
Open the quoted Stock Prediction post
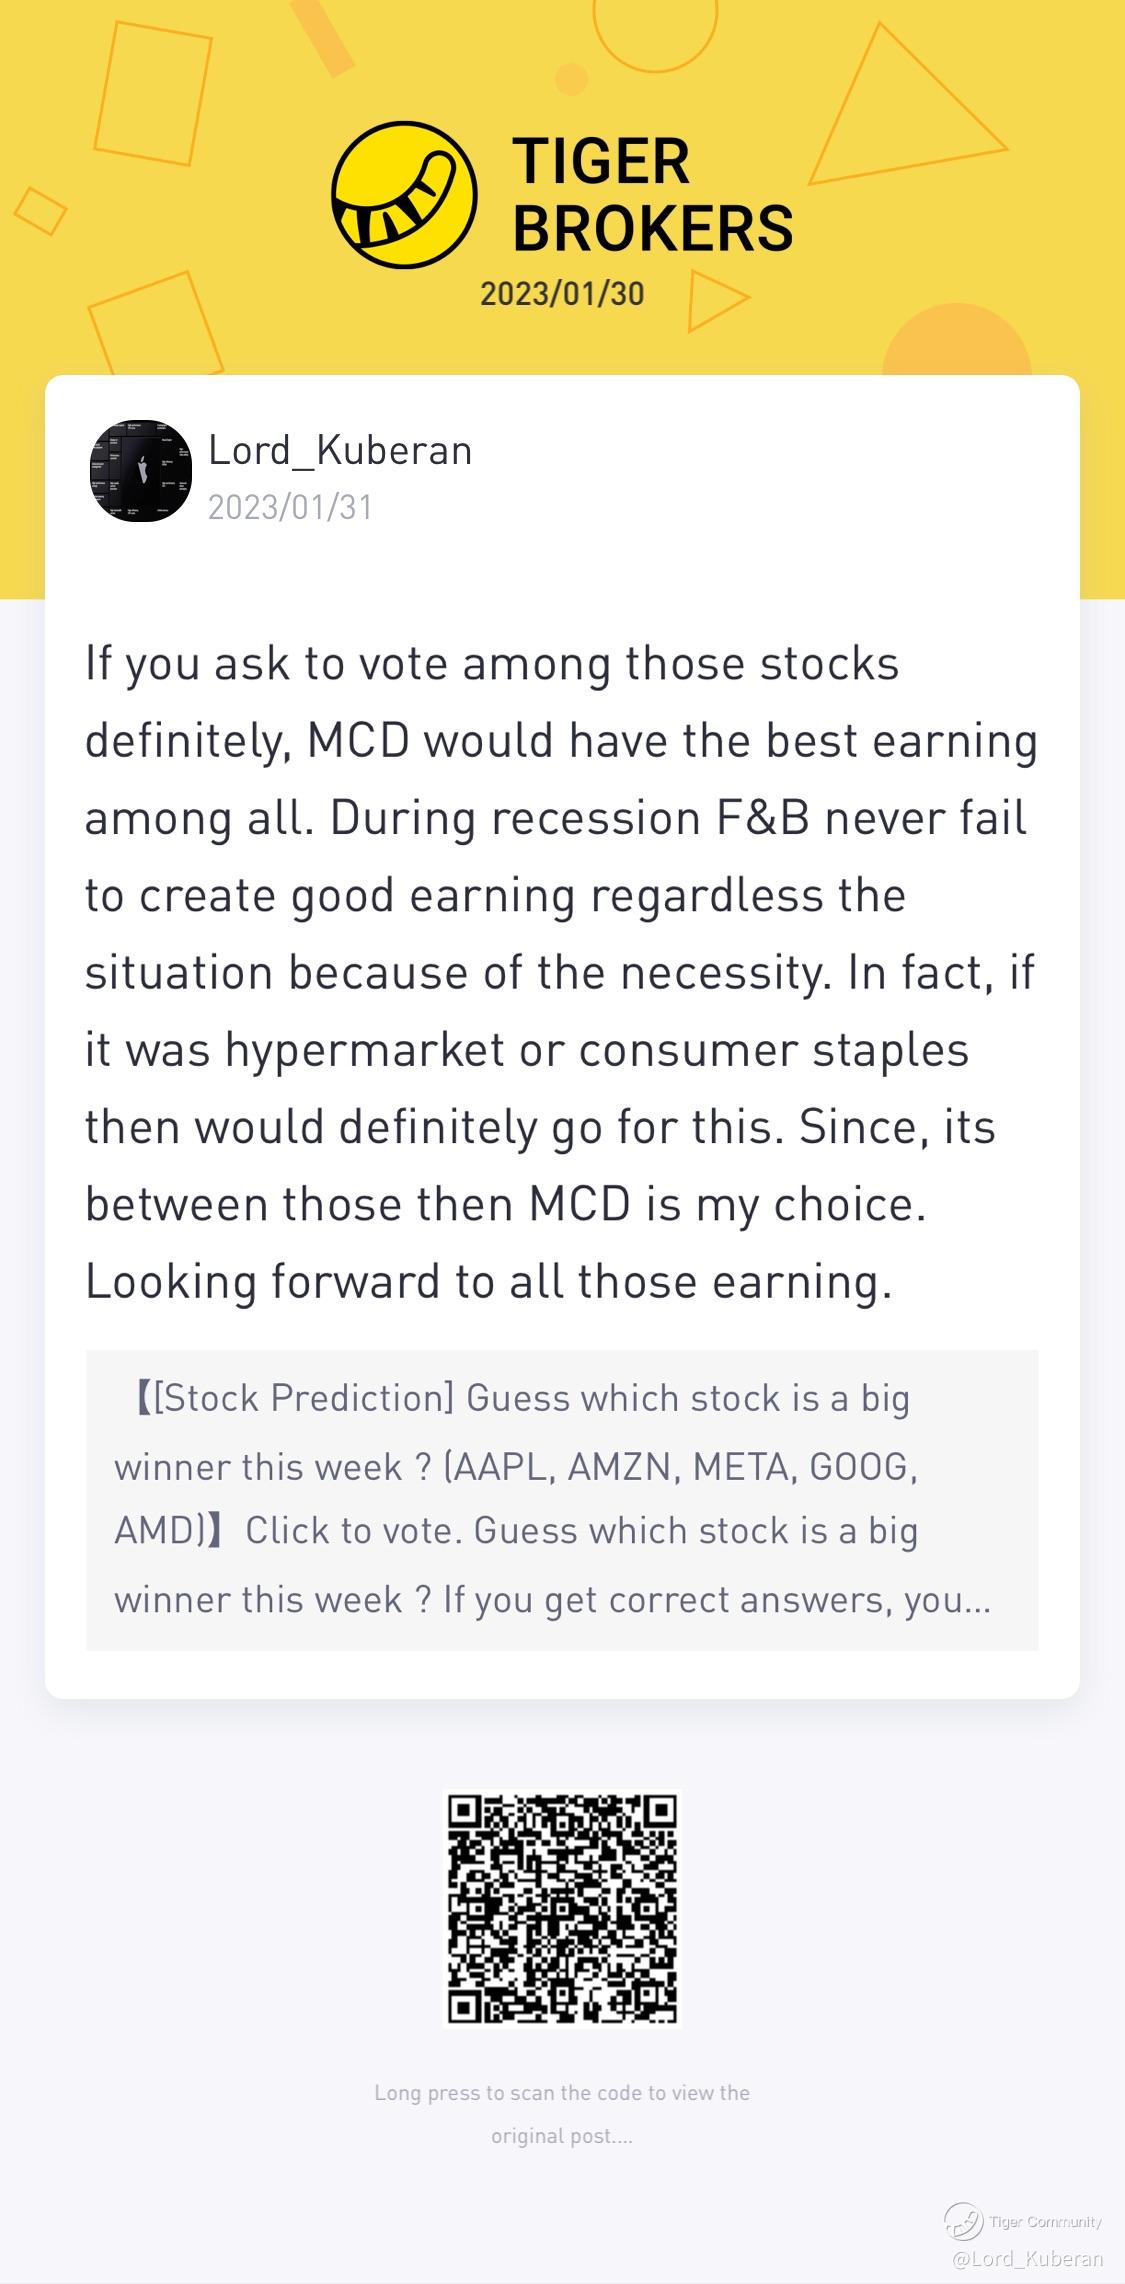pos(562,1500)
